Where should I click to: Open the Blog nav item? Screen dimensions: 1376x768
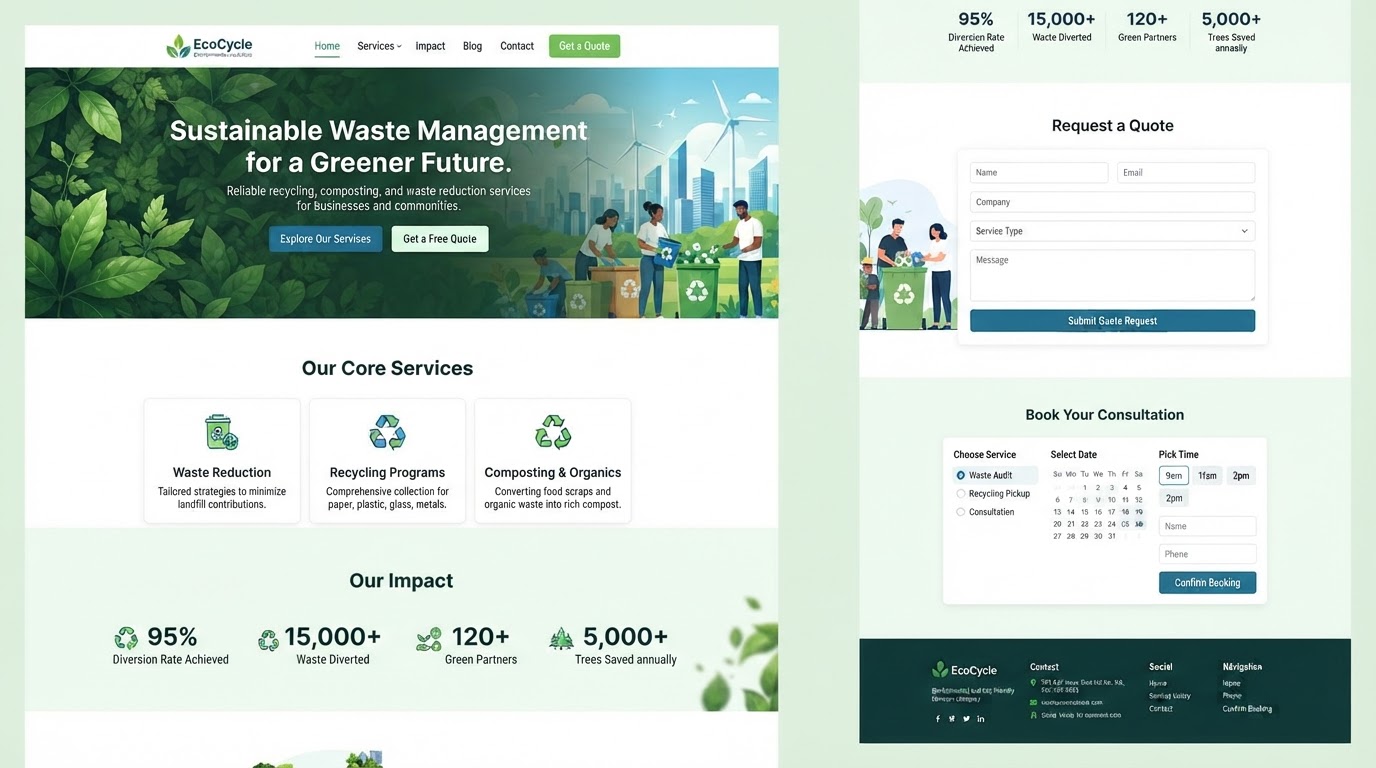click(x=473, y=46)
